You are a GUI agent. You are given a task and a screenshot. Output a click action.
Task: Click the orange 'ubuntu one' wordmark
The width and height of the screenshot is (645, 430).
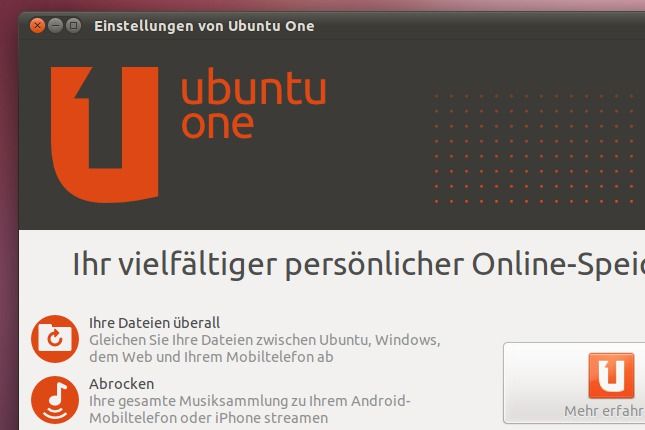tap(254, 103)
